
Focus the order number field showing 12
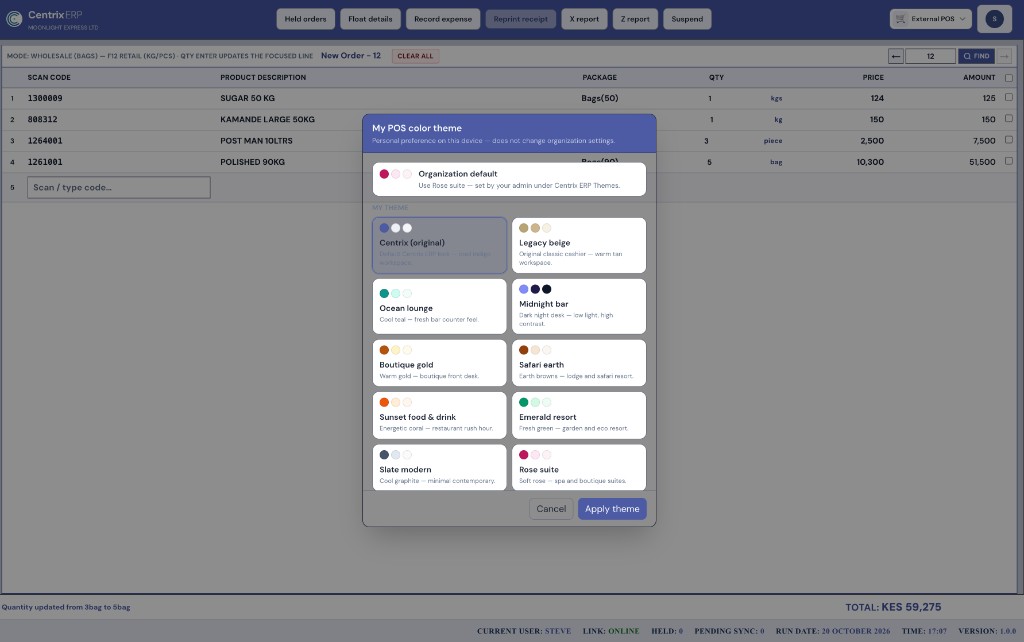click(x=931, y=56)
